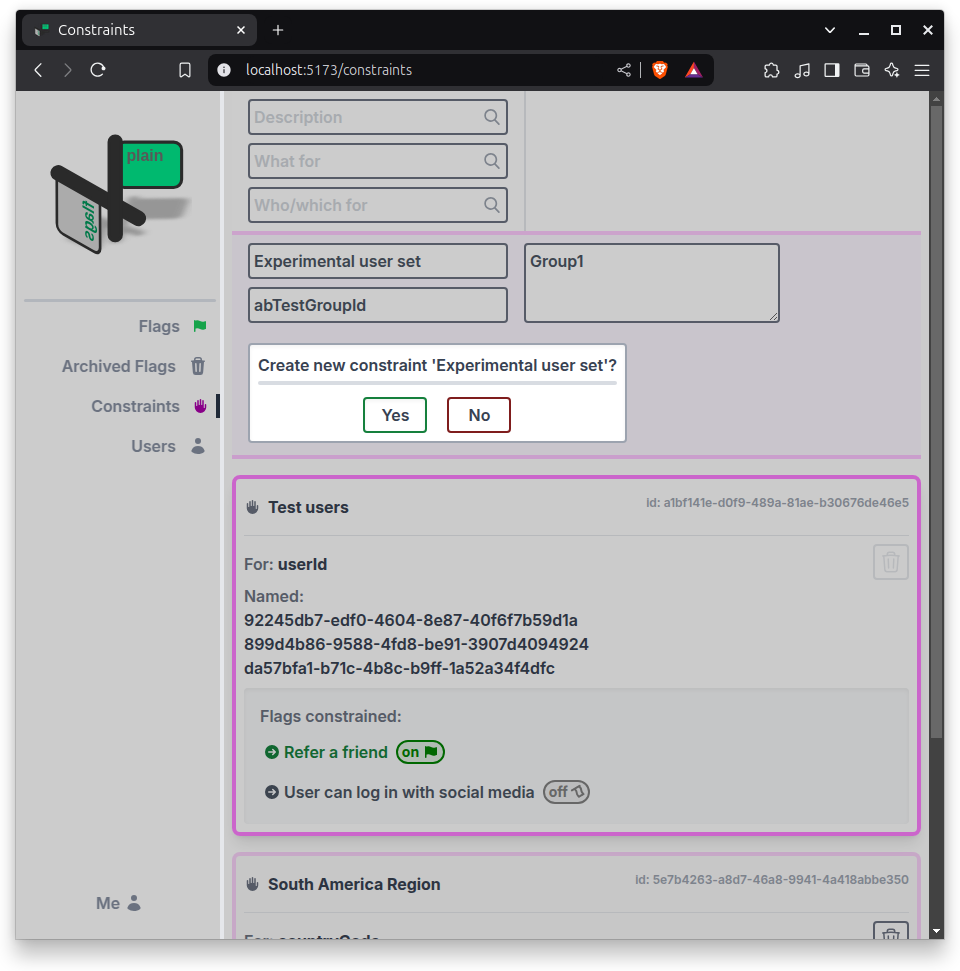Click the trash icon on South America Region card

[890, 934]
